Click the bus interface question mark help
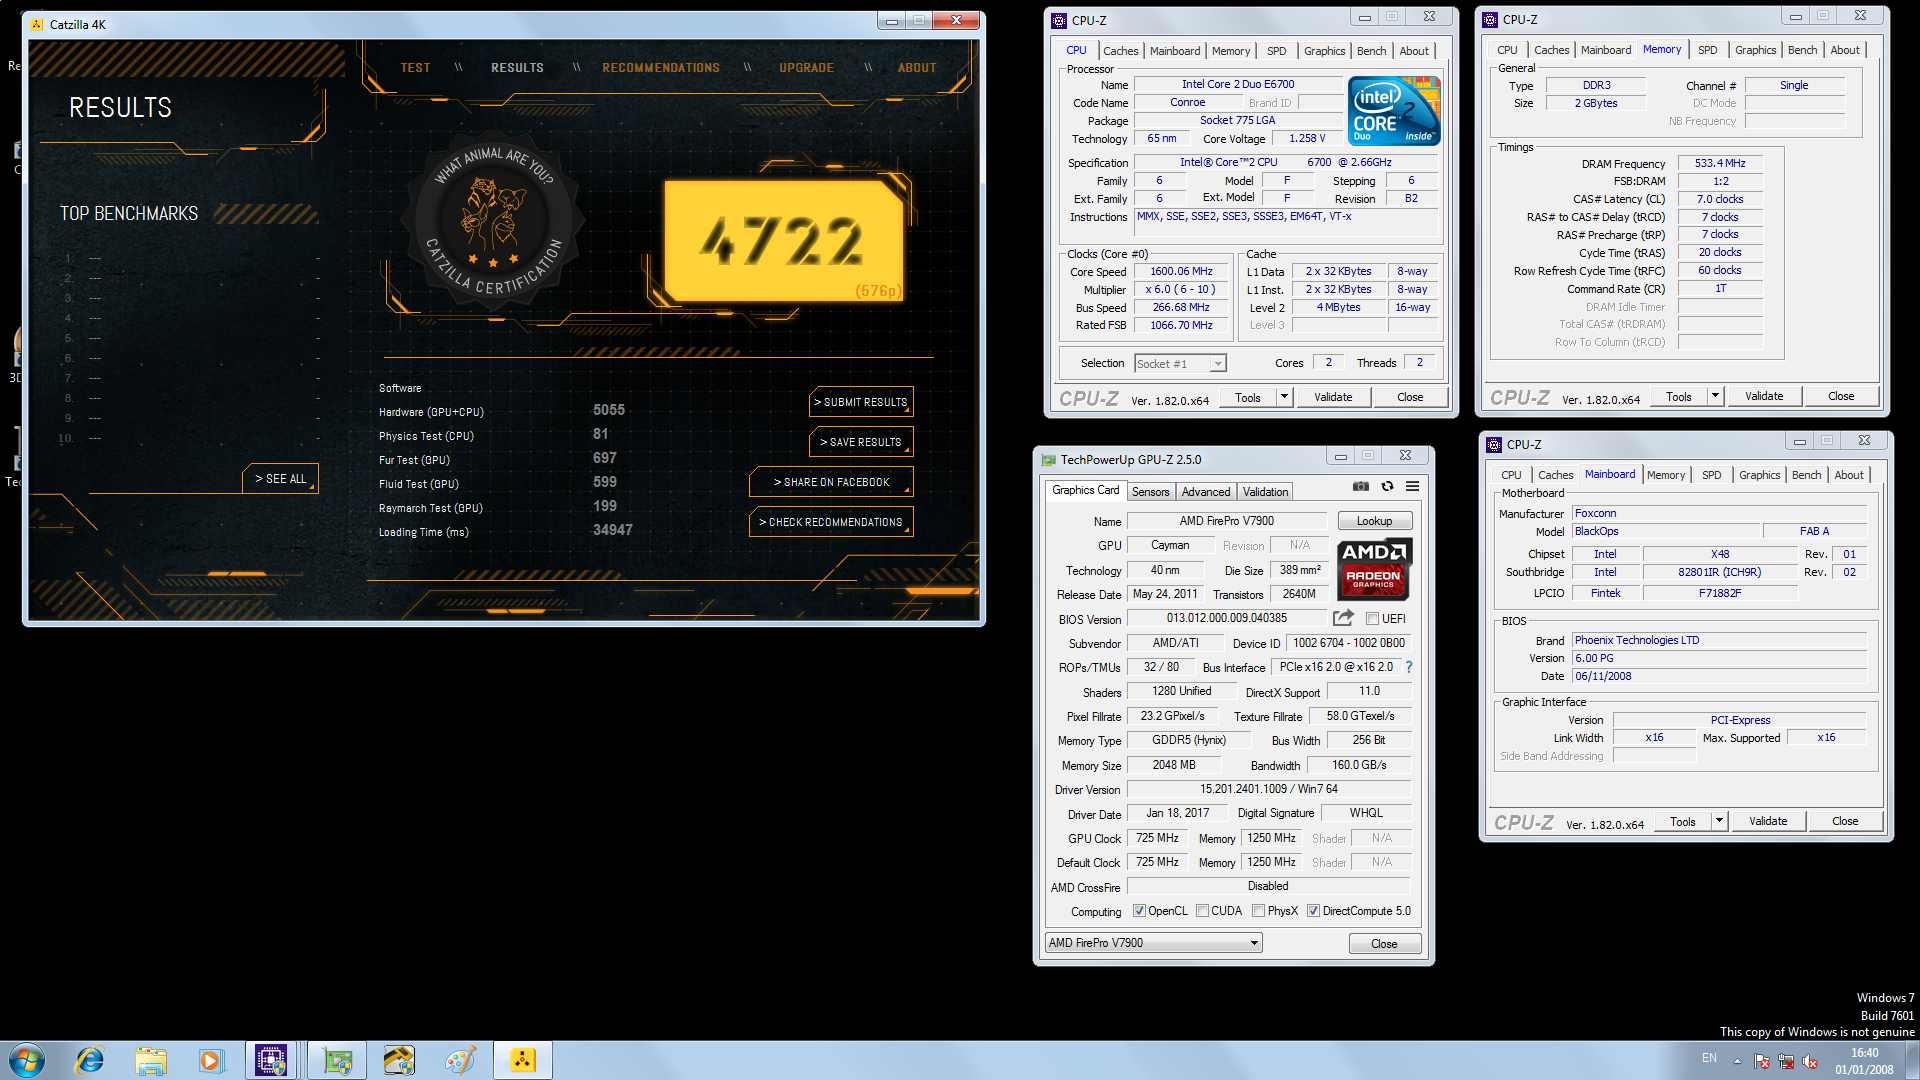Viewport: 1920px width, 1080px height. coord(1408,667)
